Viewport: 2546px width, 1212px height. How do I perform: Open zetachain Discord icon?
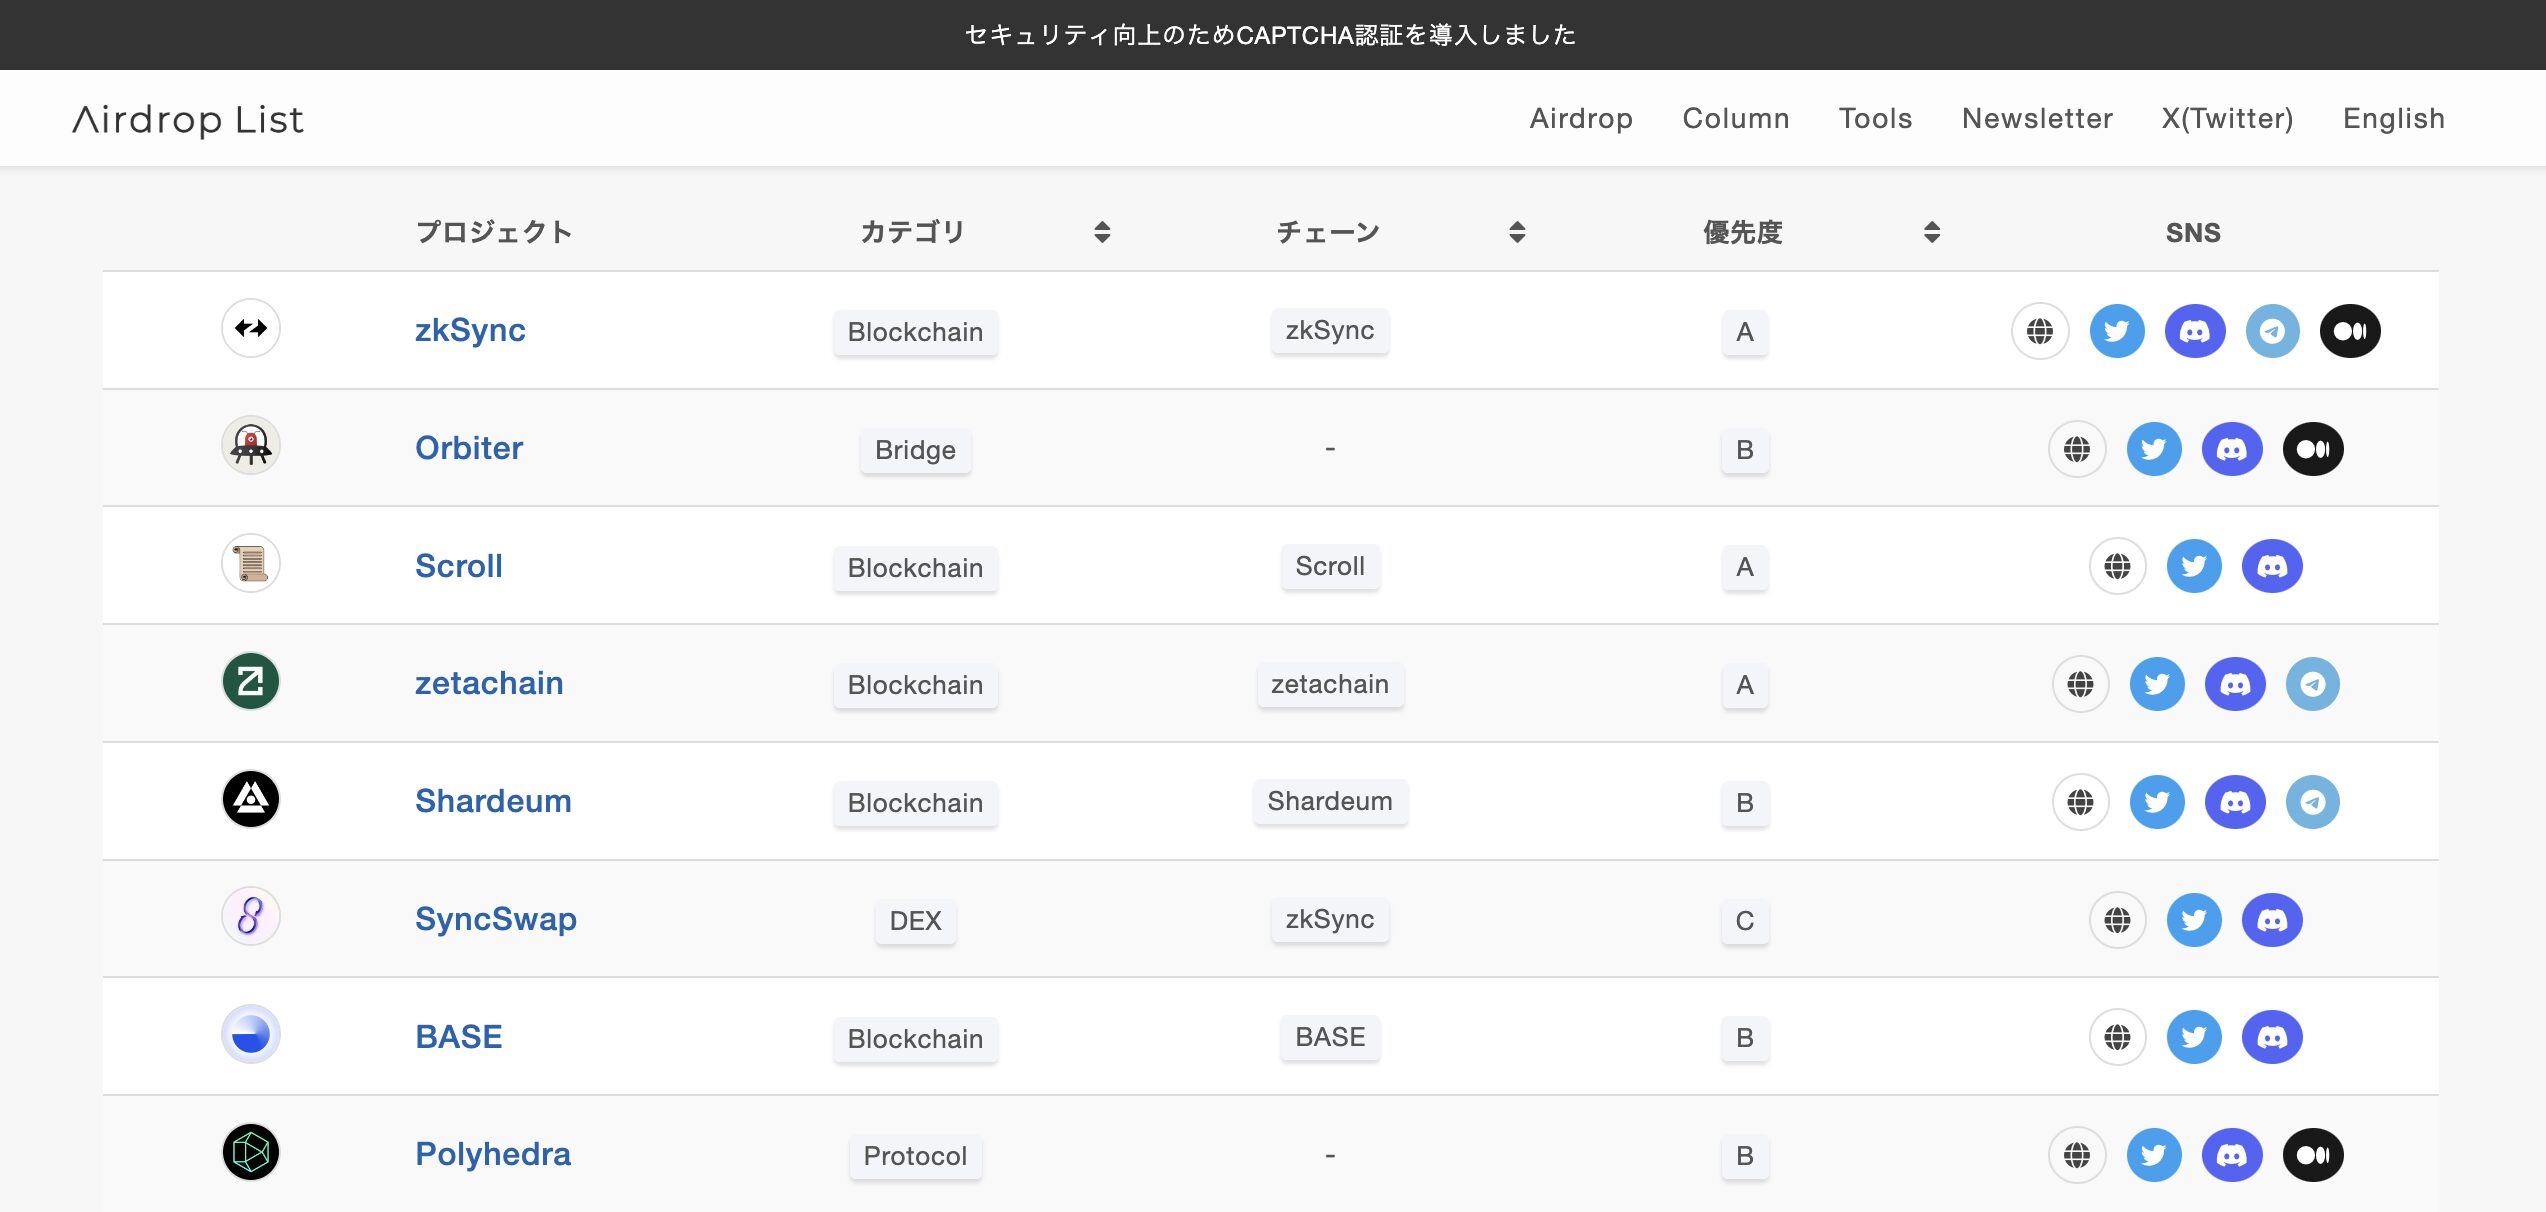pos(2235,684)
